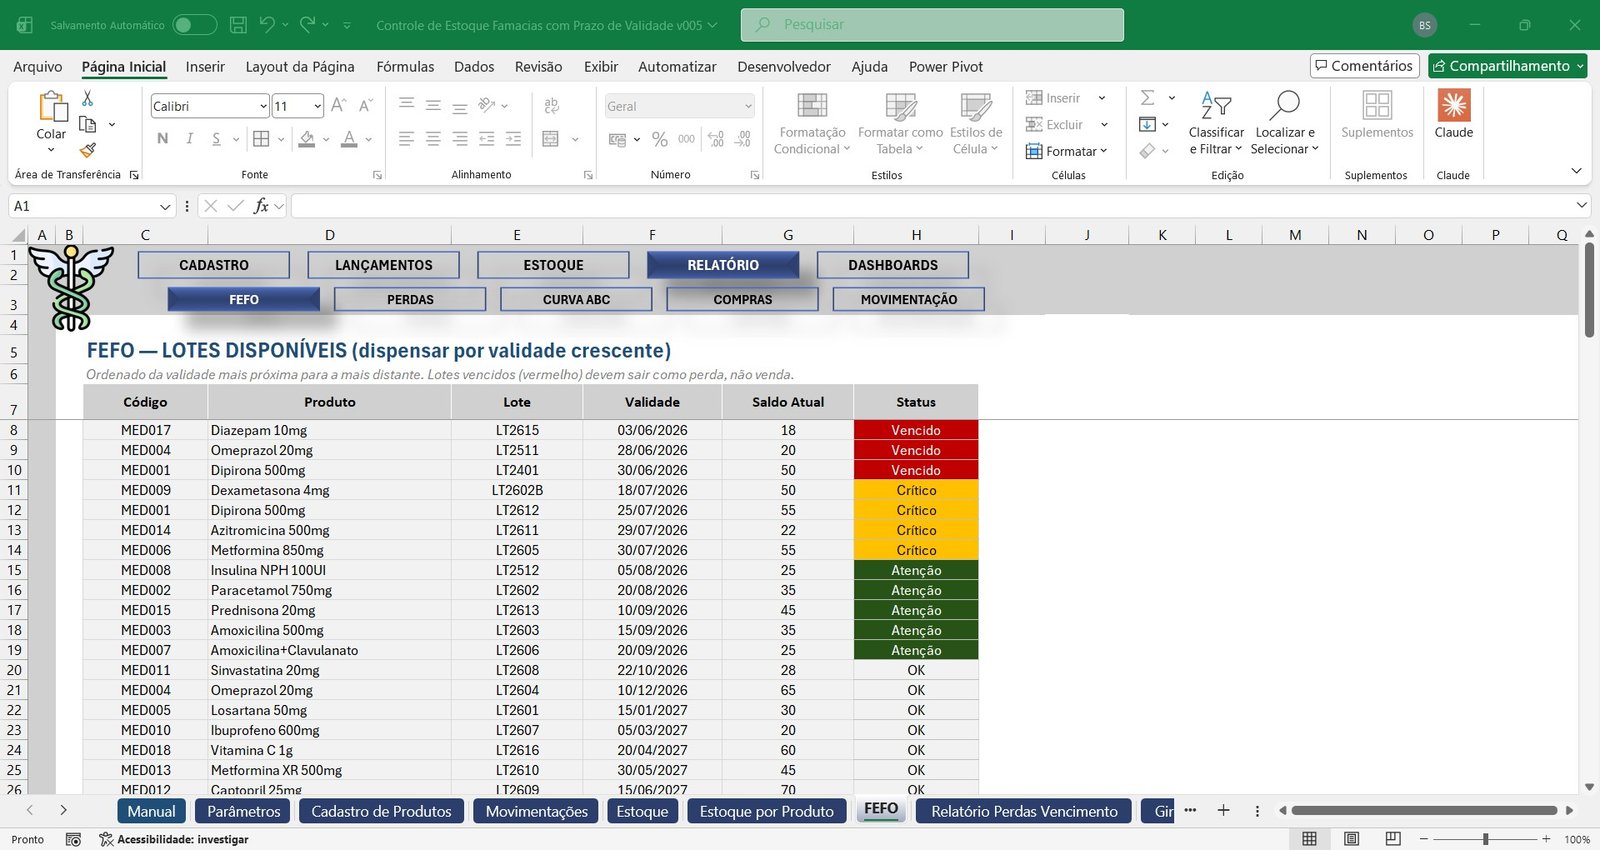Screen dimensions: 1600x850
Task: Decrease font size with smaller A icon
Action: click(x=366, y=105)
